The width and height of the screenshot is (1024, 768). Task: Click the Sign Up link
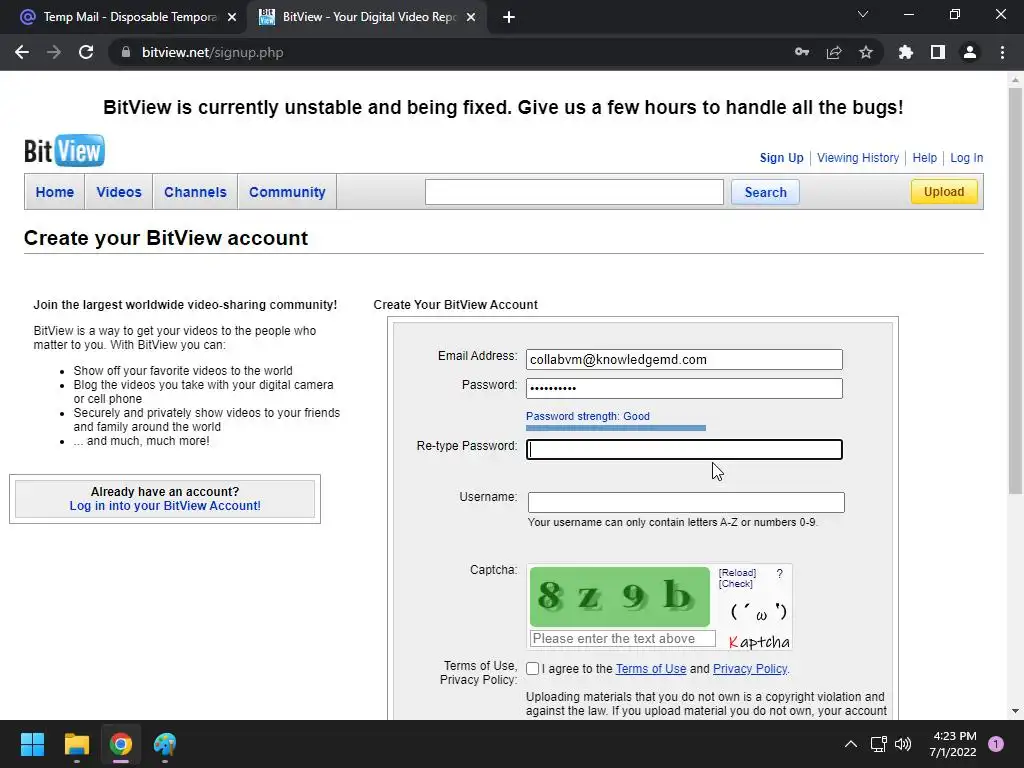781,157
